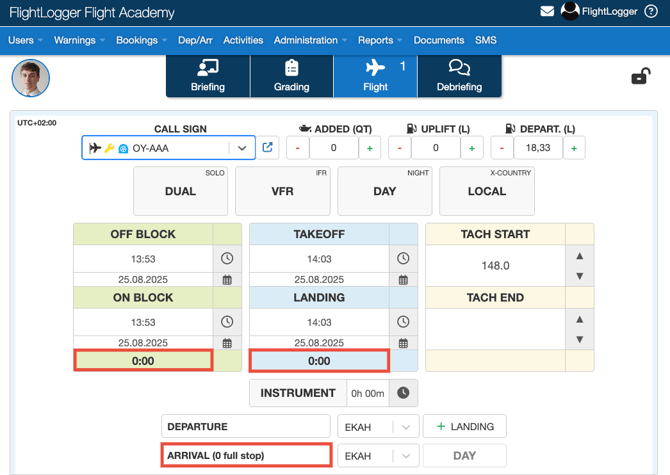Click the Instrument time clock icon
The image size is (670, 475).
(x=403, y=393)
